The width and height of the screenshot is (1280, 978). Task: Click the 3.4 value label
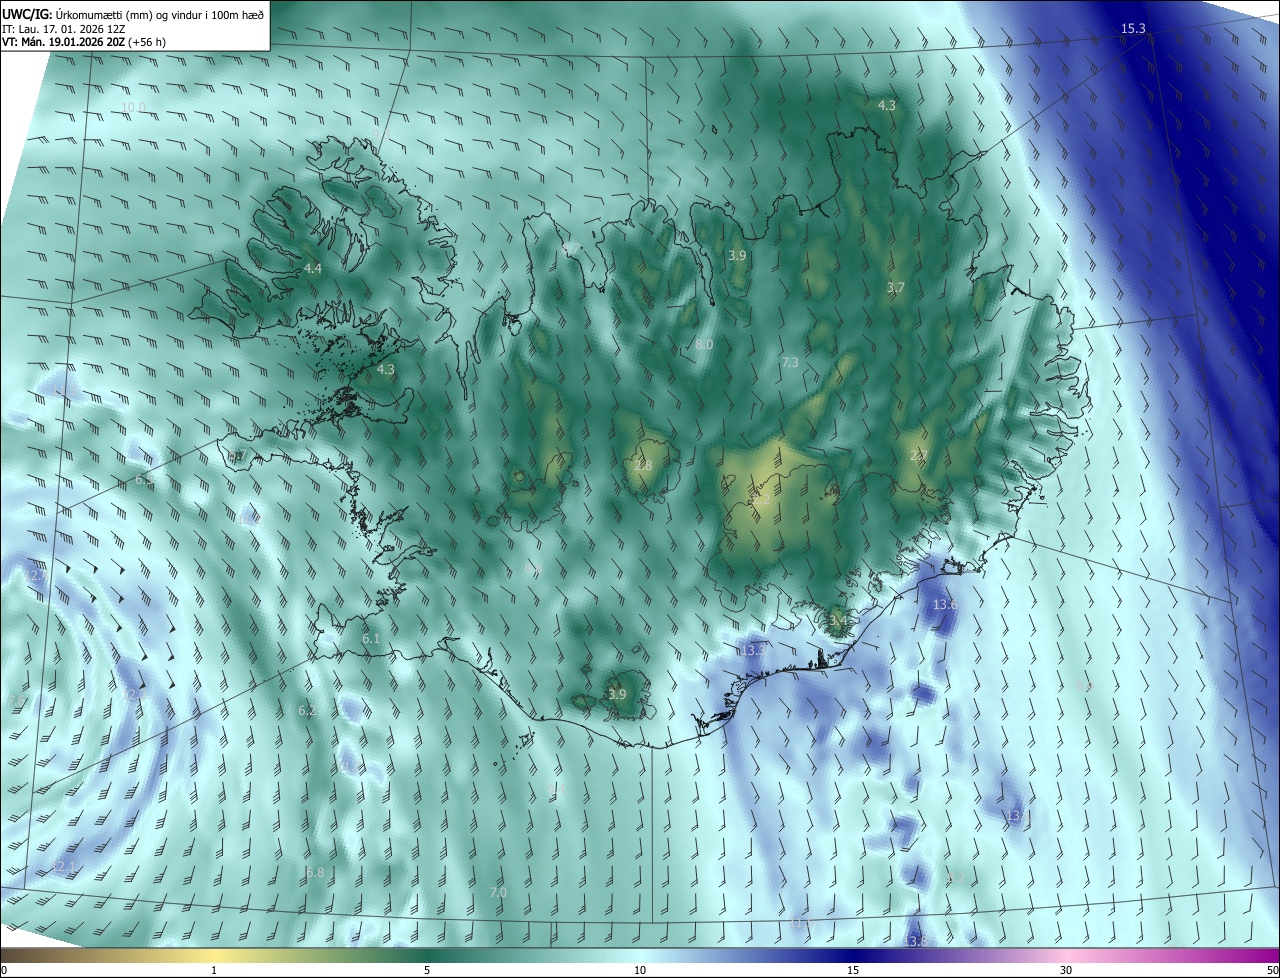coord(839,620)
